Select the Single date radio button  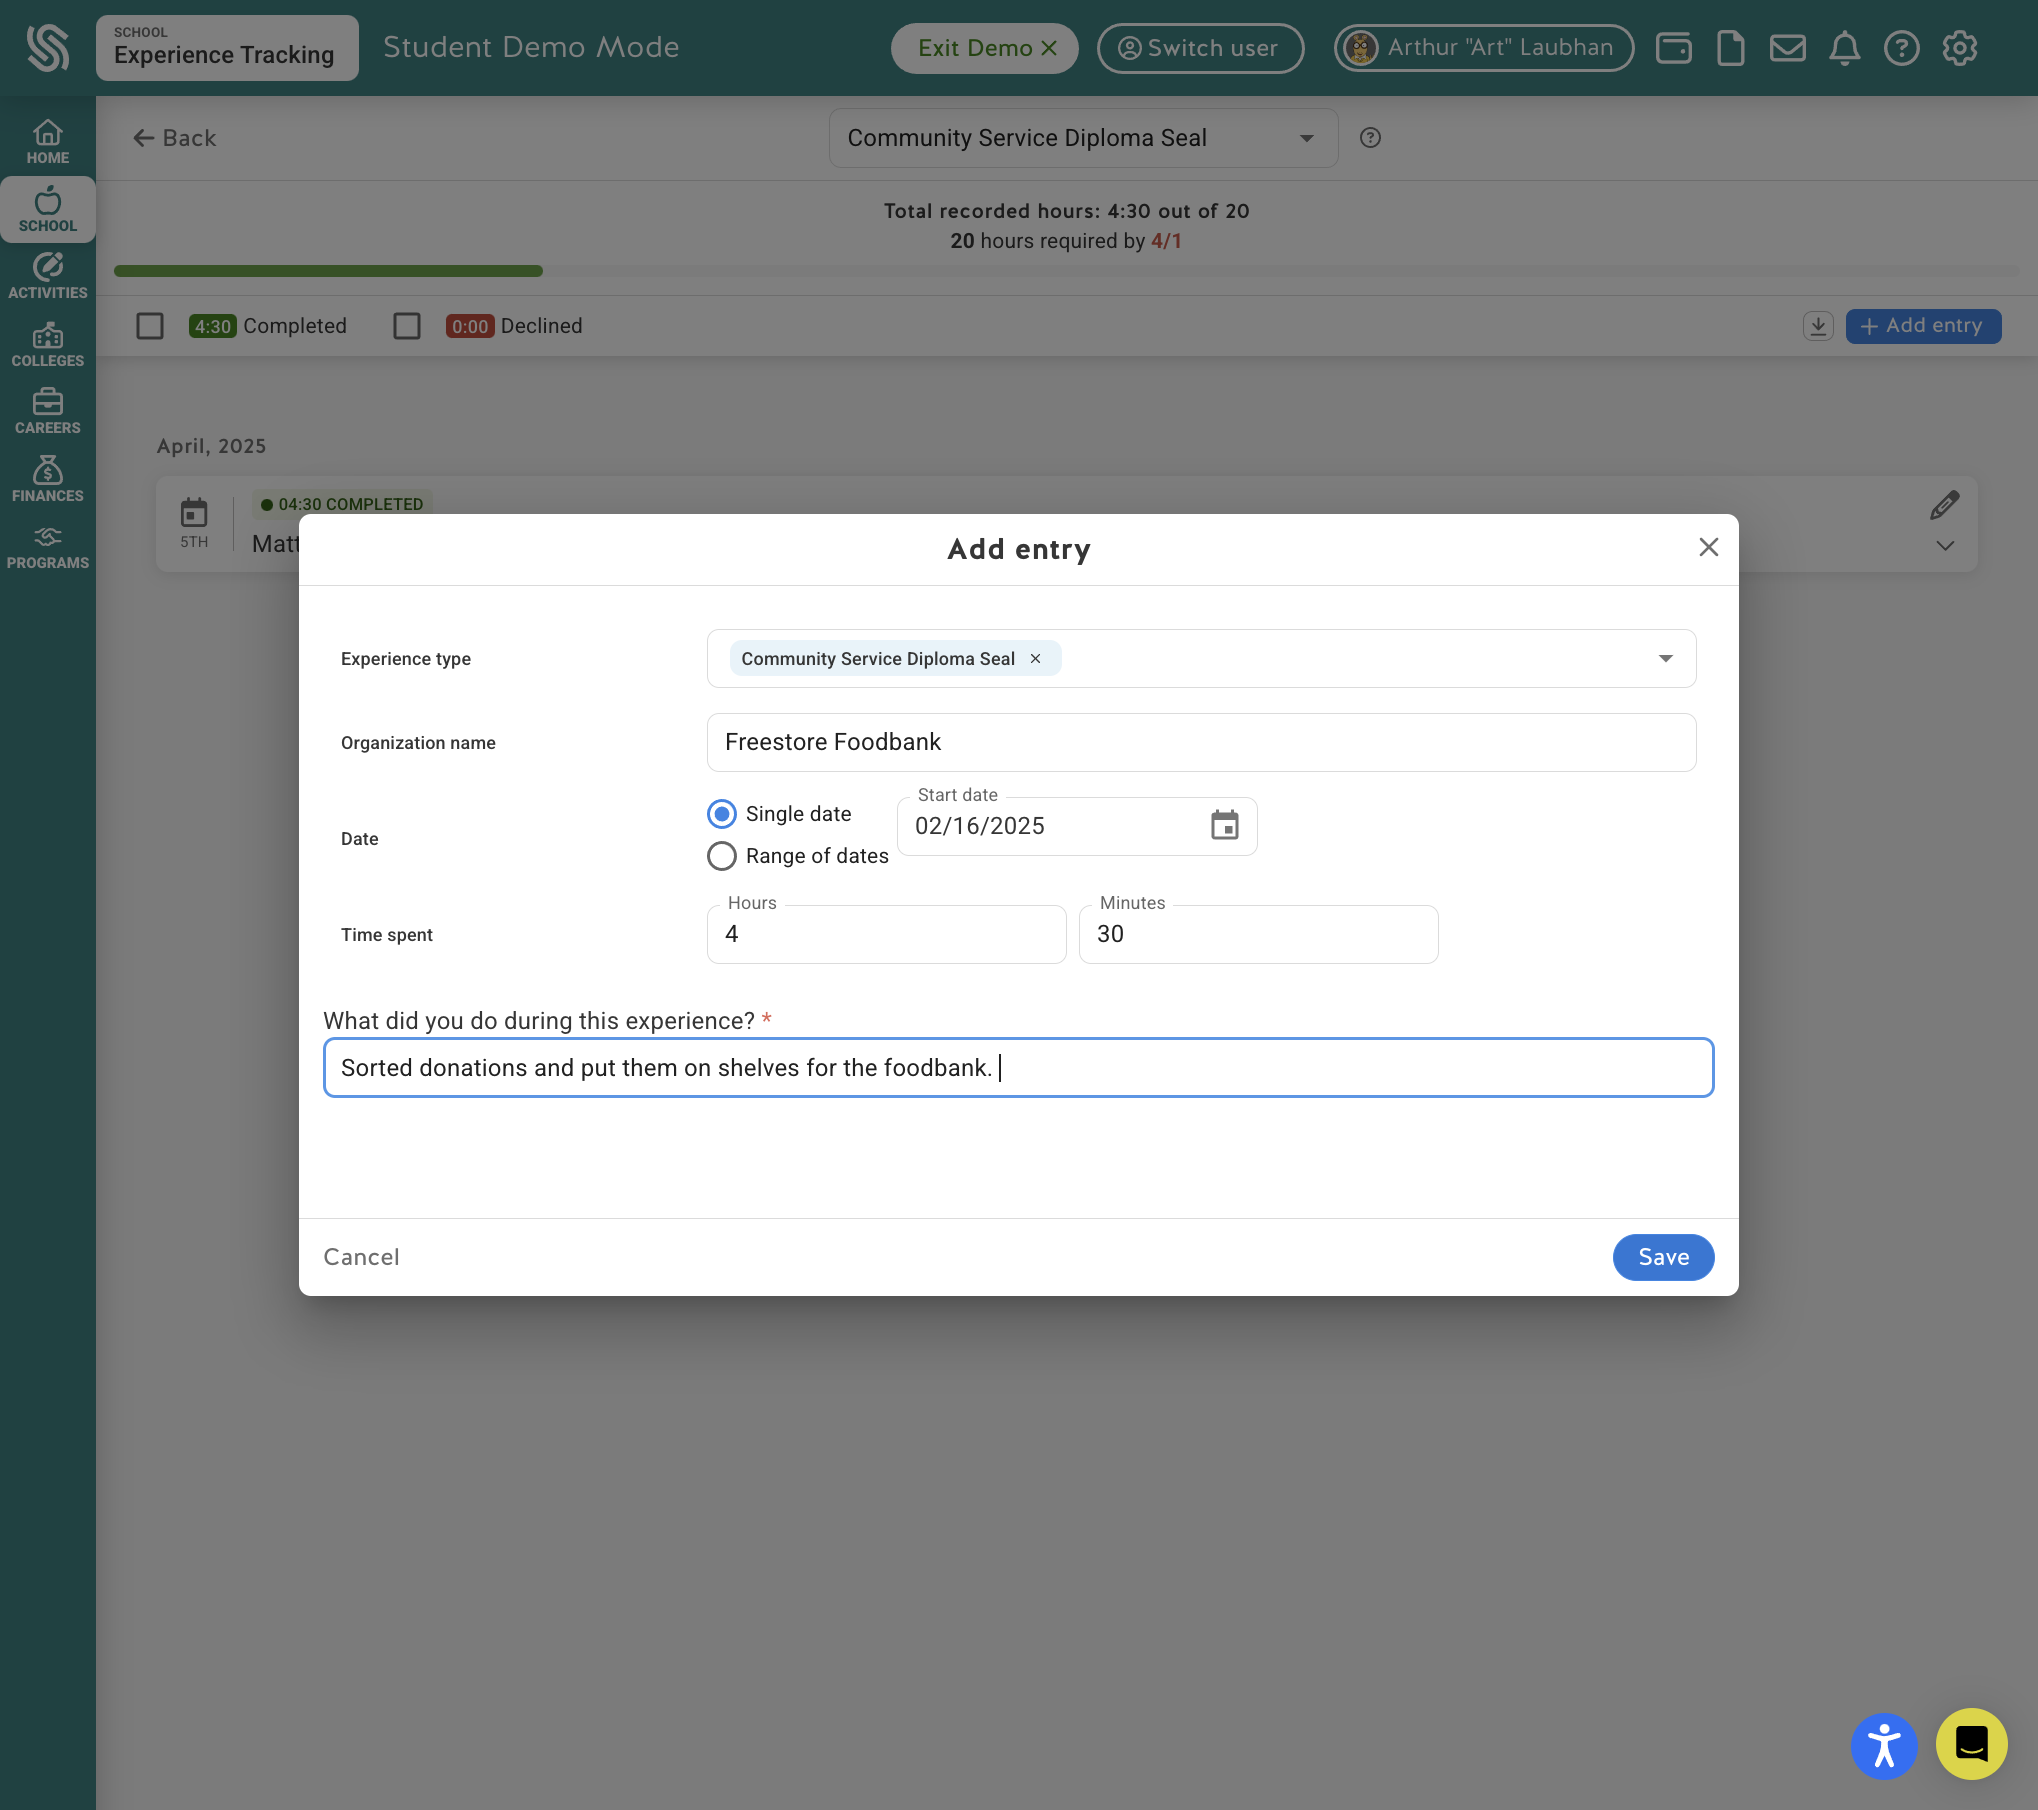pos(722,814)
